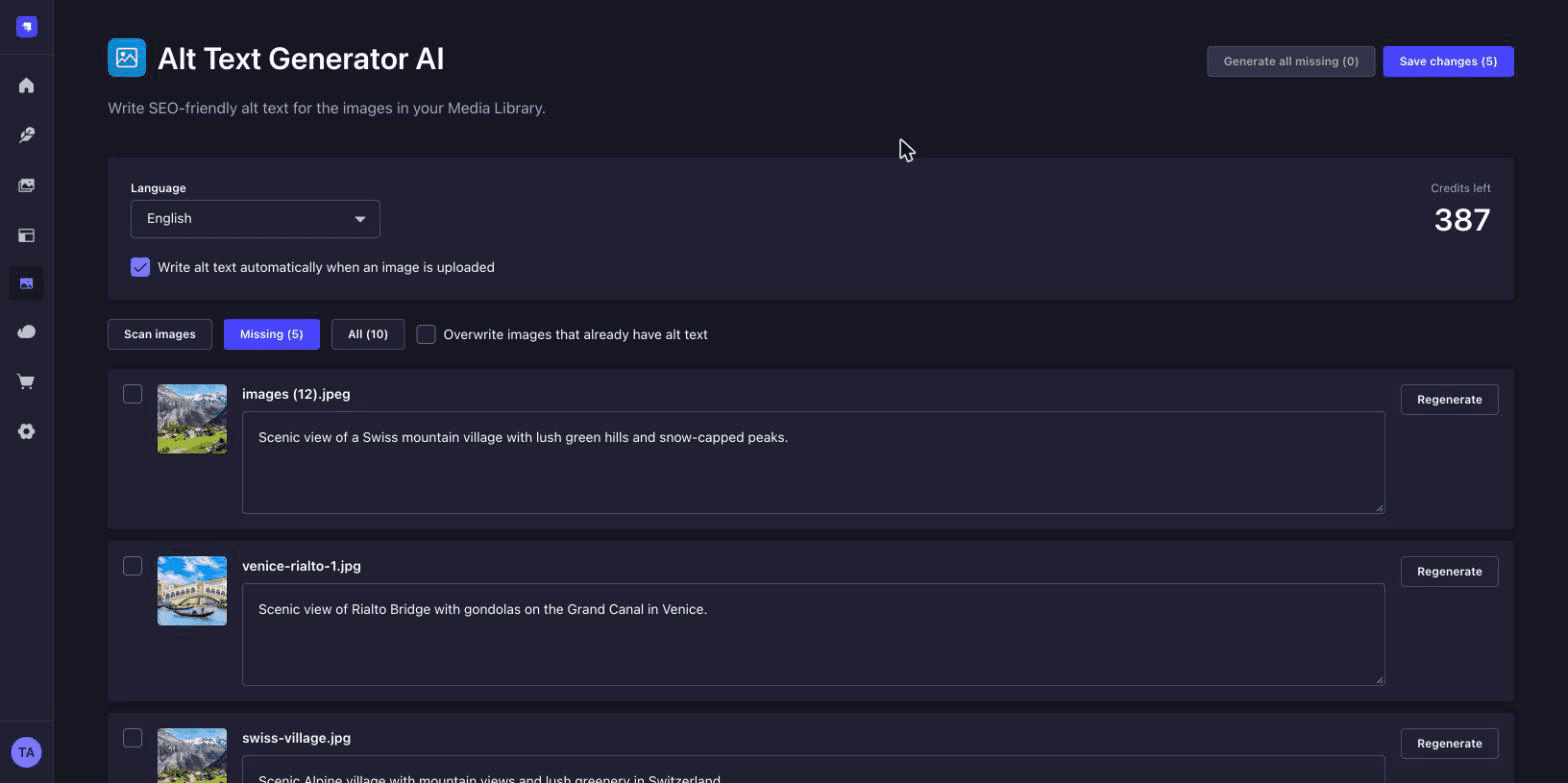Select the highlighted image icon in sidebar
Image resolution: width=1568 pixels, height=783 pixels.
(x=27, y=284)
